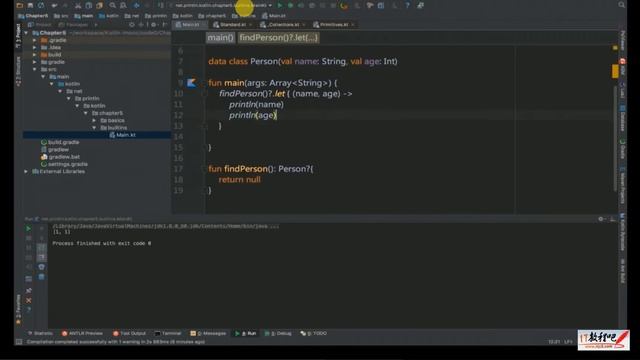Screen dimensions: 640x360
Task: Open the Text Output tool window
Action: pos(129,333)
